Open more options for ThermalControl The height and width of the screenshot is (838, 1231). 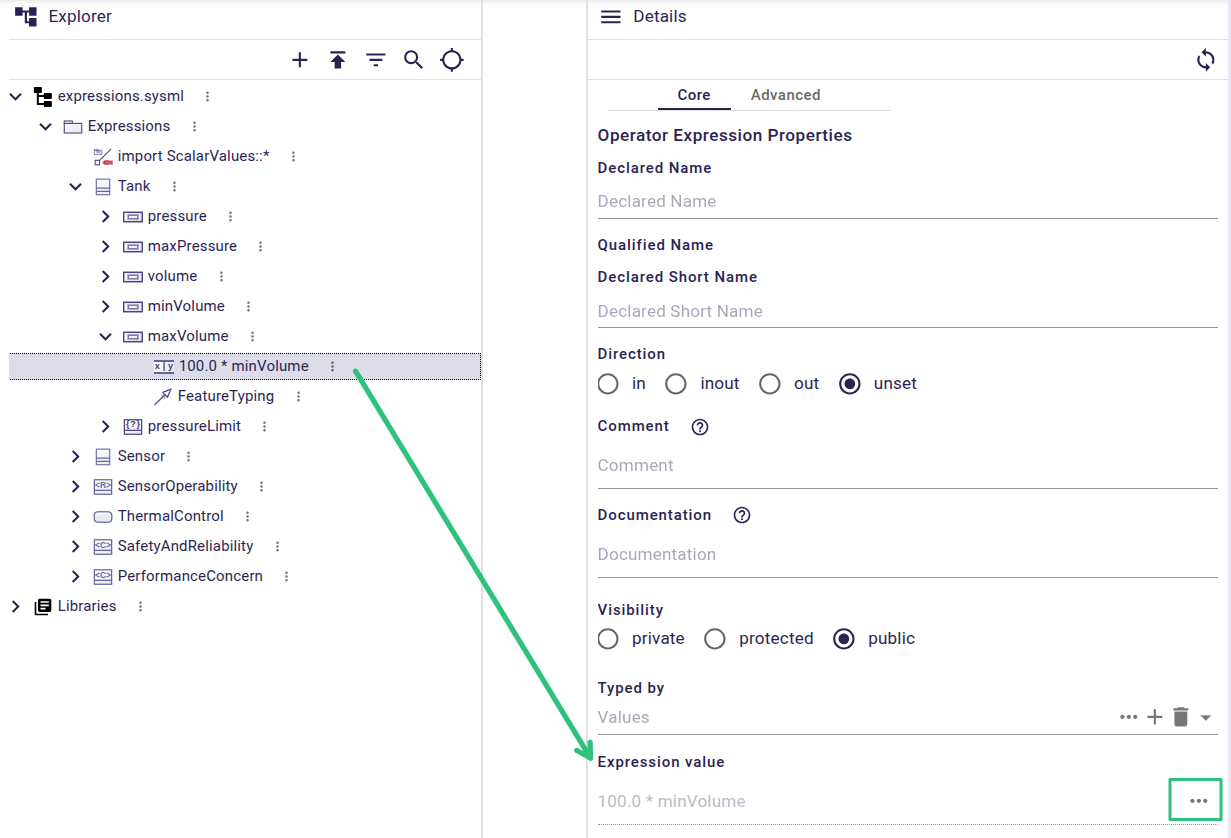[x=247, y=516]
